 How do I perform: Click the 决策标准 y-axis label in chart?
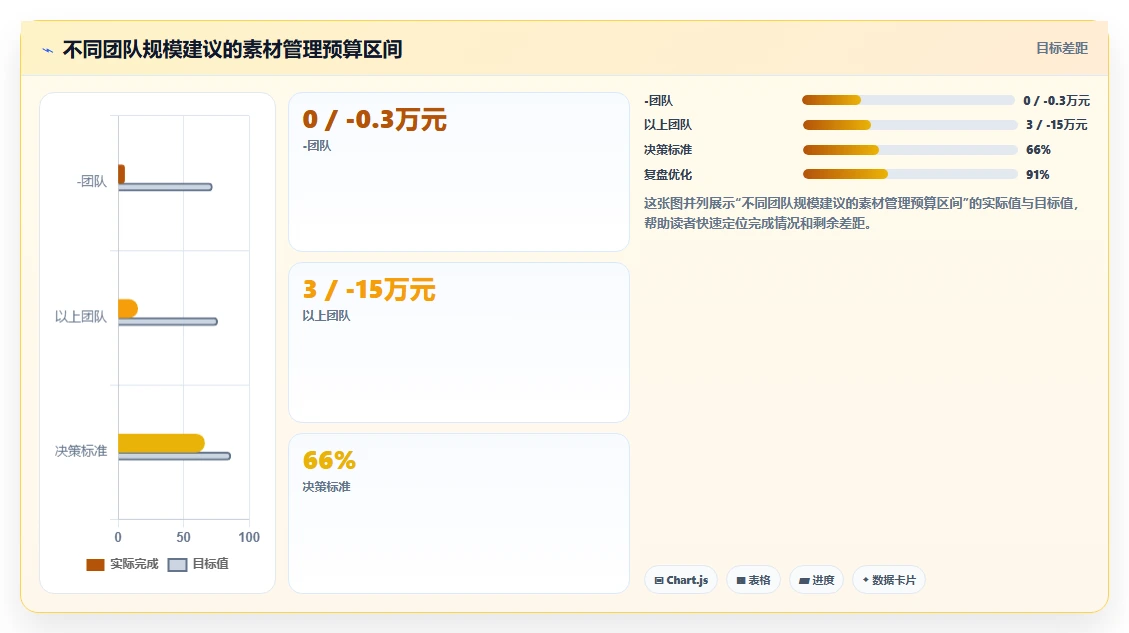tap(81, 451)
